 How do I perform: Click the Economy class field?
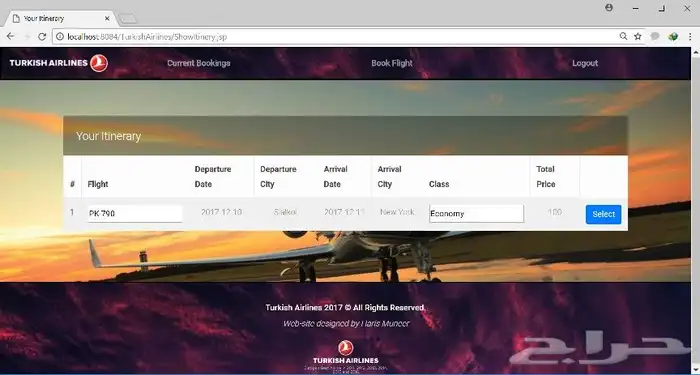pyautogui.click(x=476, y=213)
